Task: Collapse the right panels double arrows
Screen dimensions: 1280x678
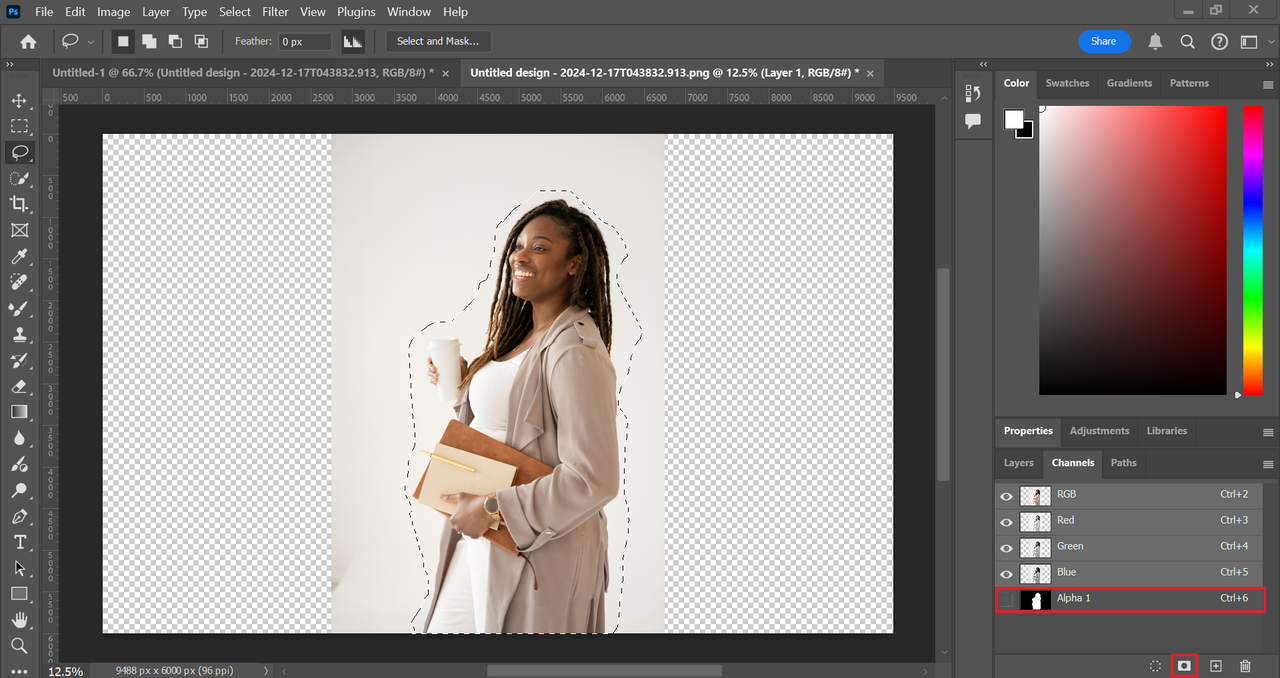Action: 1270,64
